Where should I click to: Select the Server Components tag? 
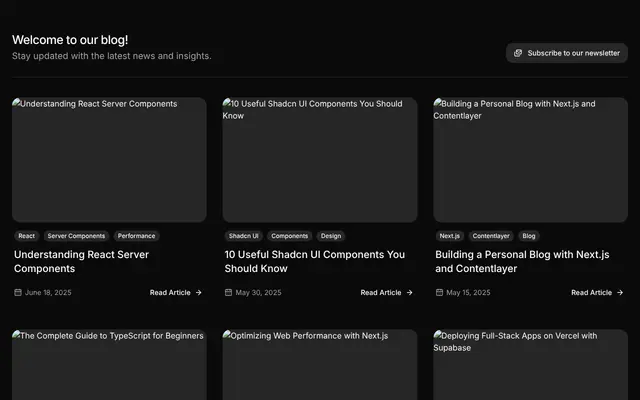click(x=76, y=236)
